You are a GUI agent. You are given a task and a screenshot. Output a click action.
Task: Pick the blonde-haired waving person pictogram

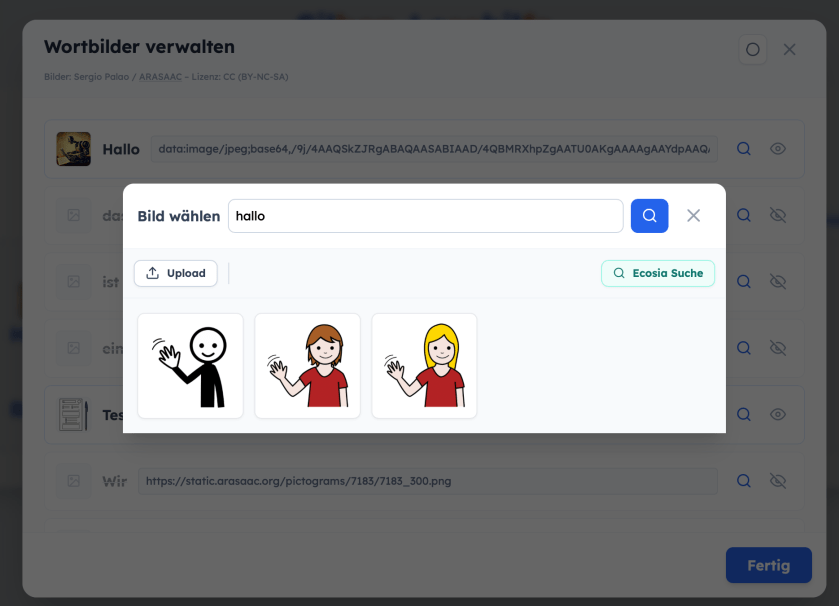[424, 366]
